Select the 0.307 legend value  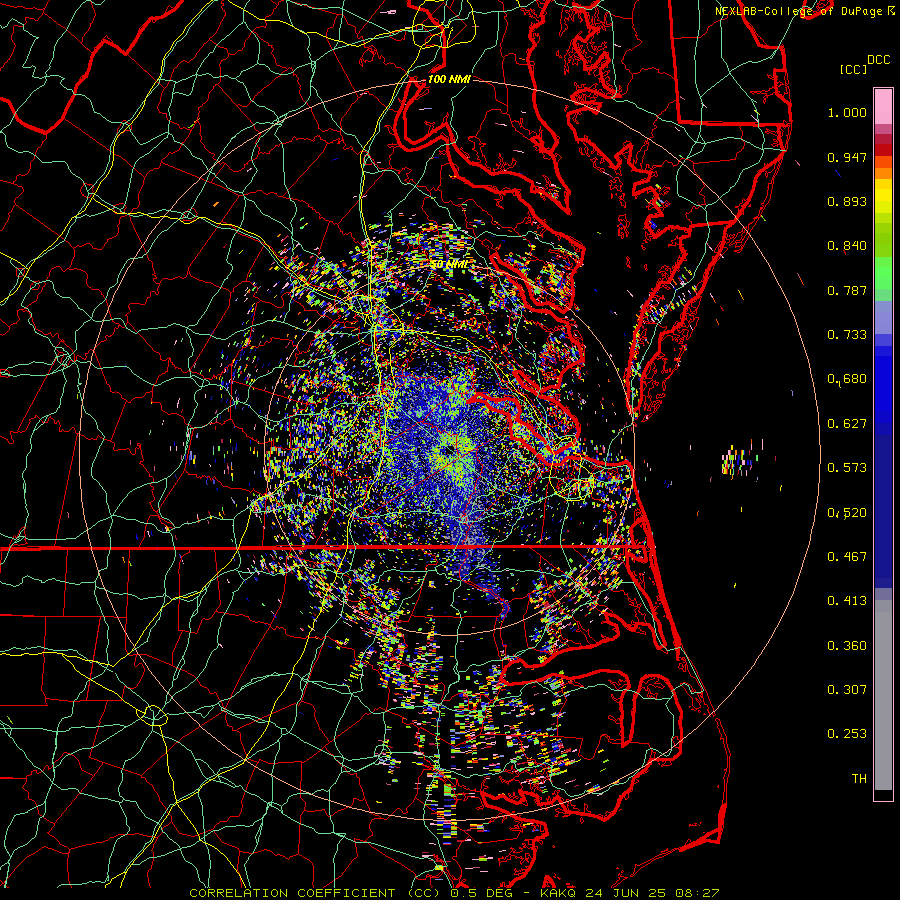[847, 690]
